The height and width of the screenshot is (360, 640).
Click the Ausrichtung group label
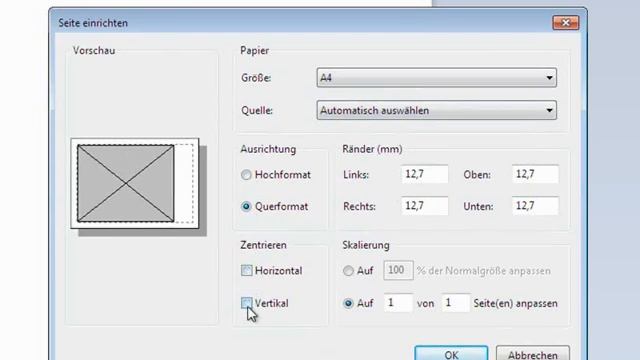coord(268,149)
